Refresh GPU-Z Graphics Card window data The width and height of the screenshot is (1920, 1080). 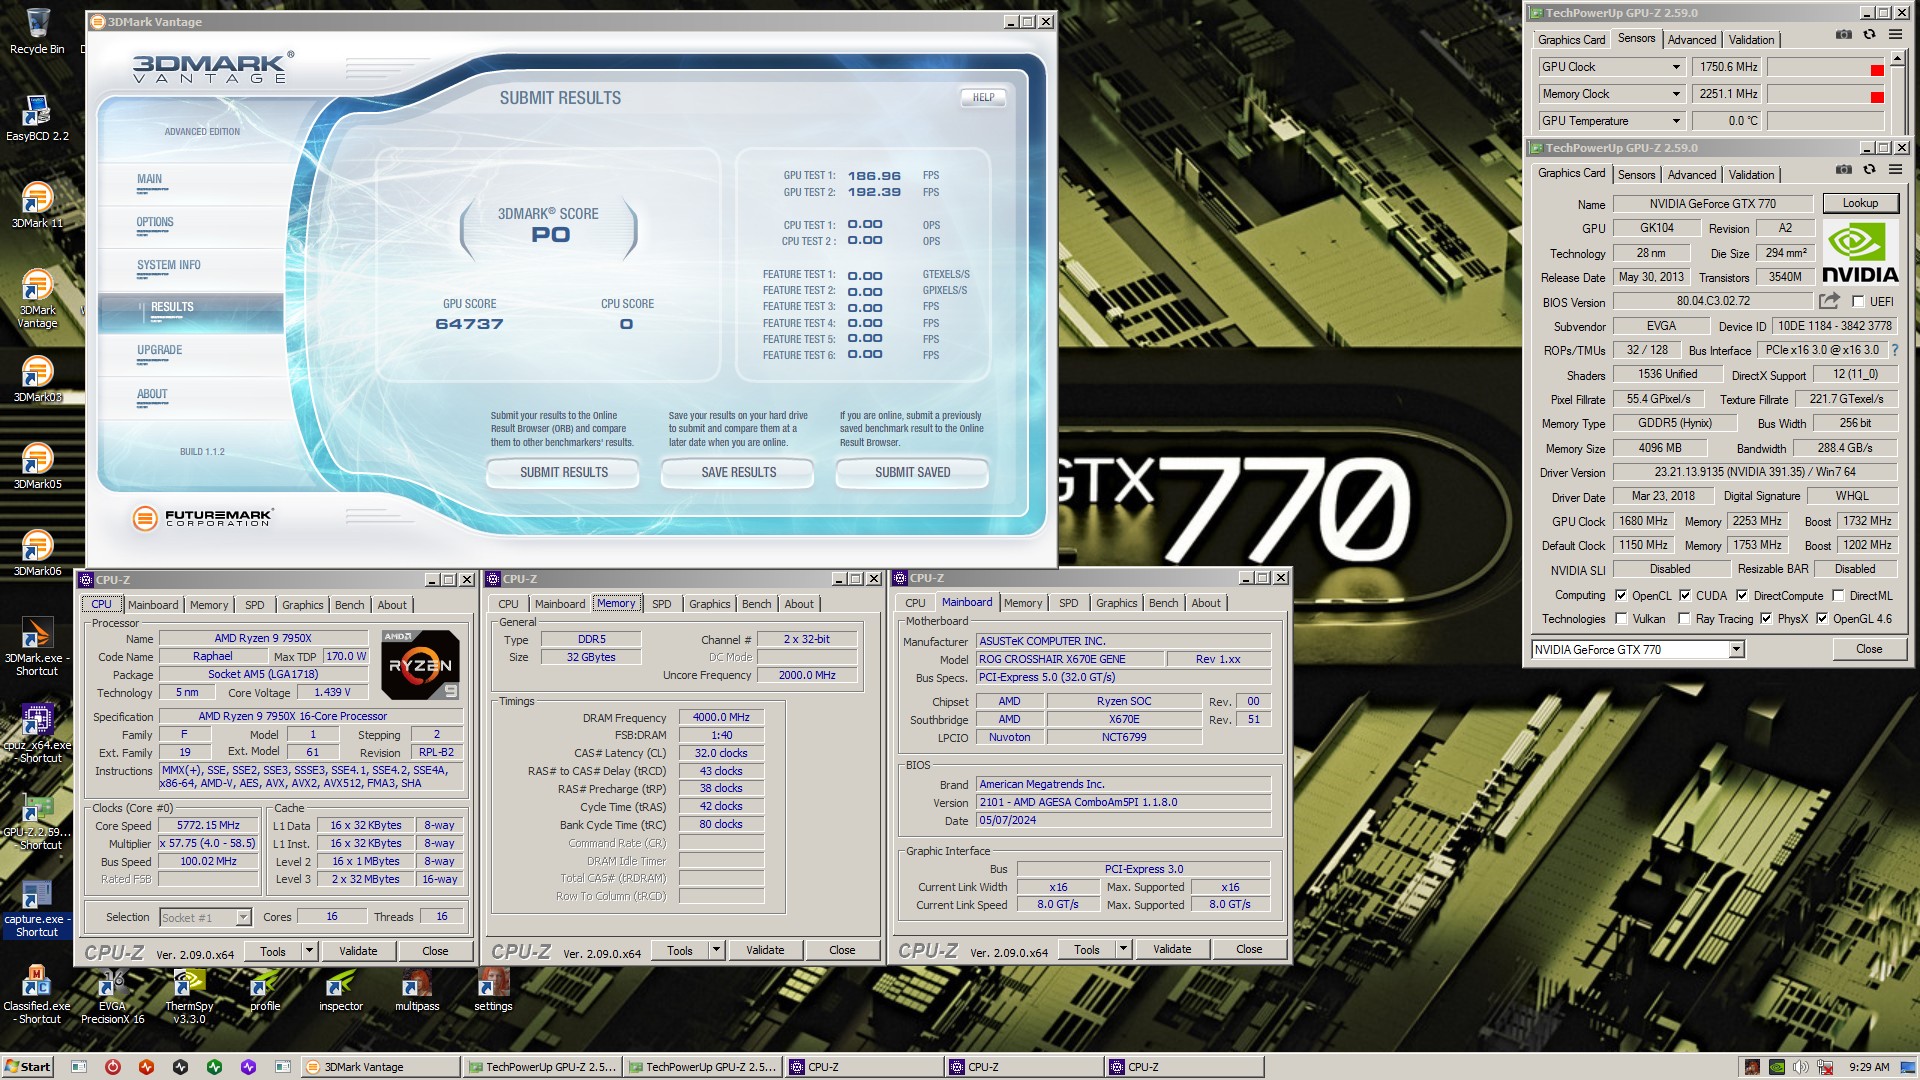click(x=1869, y=169)
